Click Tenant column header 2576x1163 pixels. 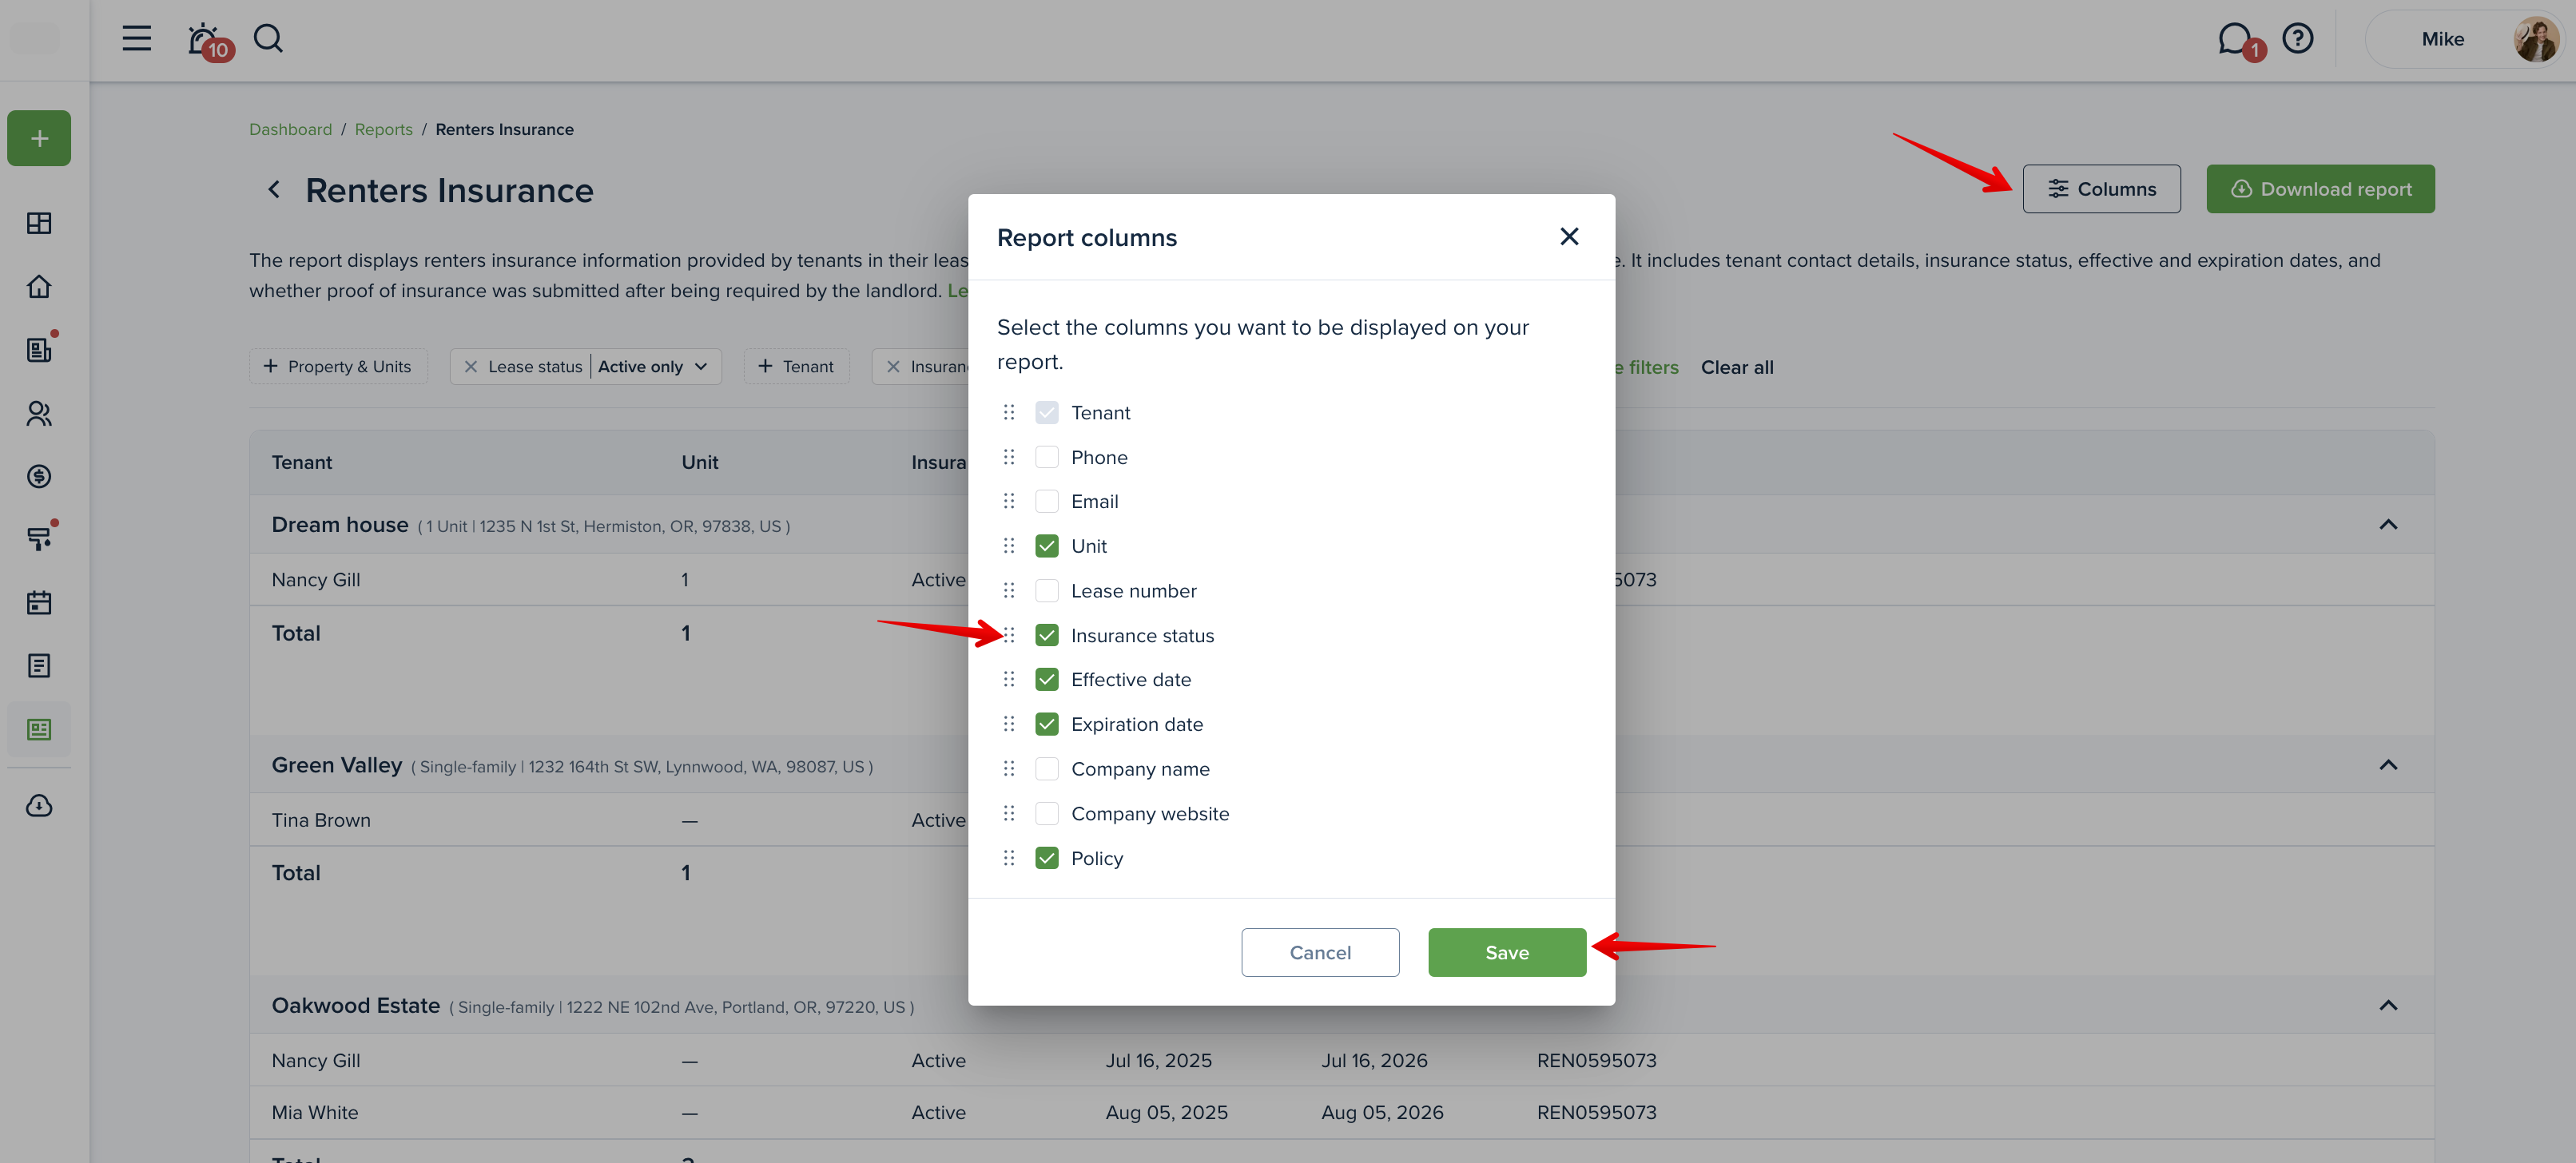pos(302,463)
